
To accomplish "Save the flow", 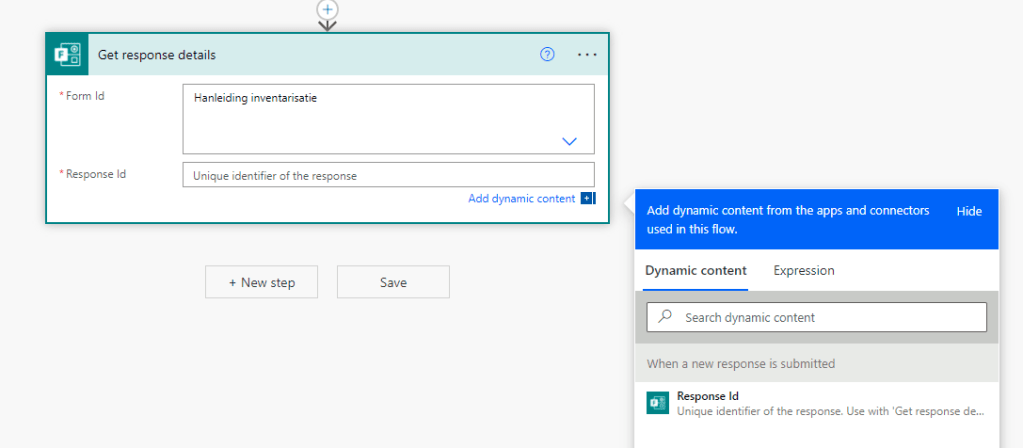I will [393, 282].
